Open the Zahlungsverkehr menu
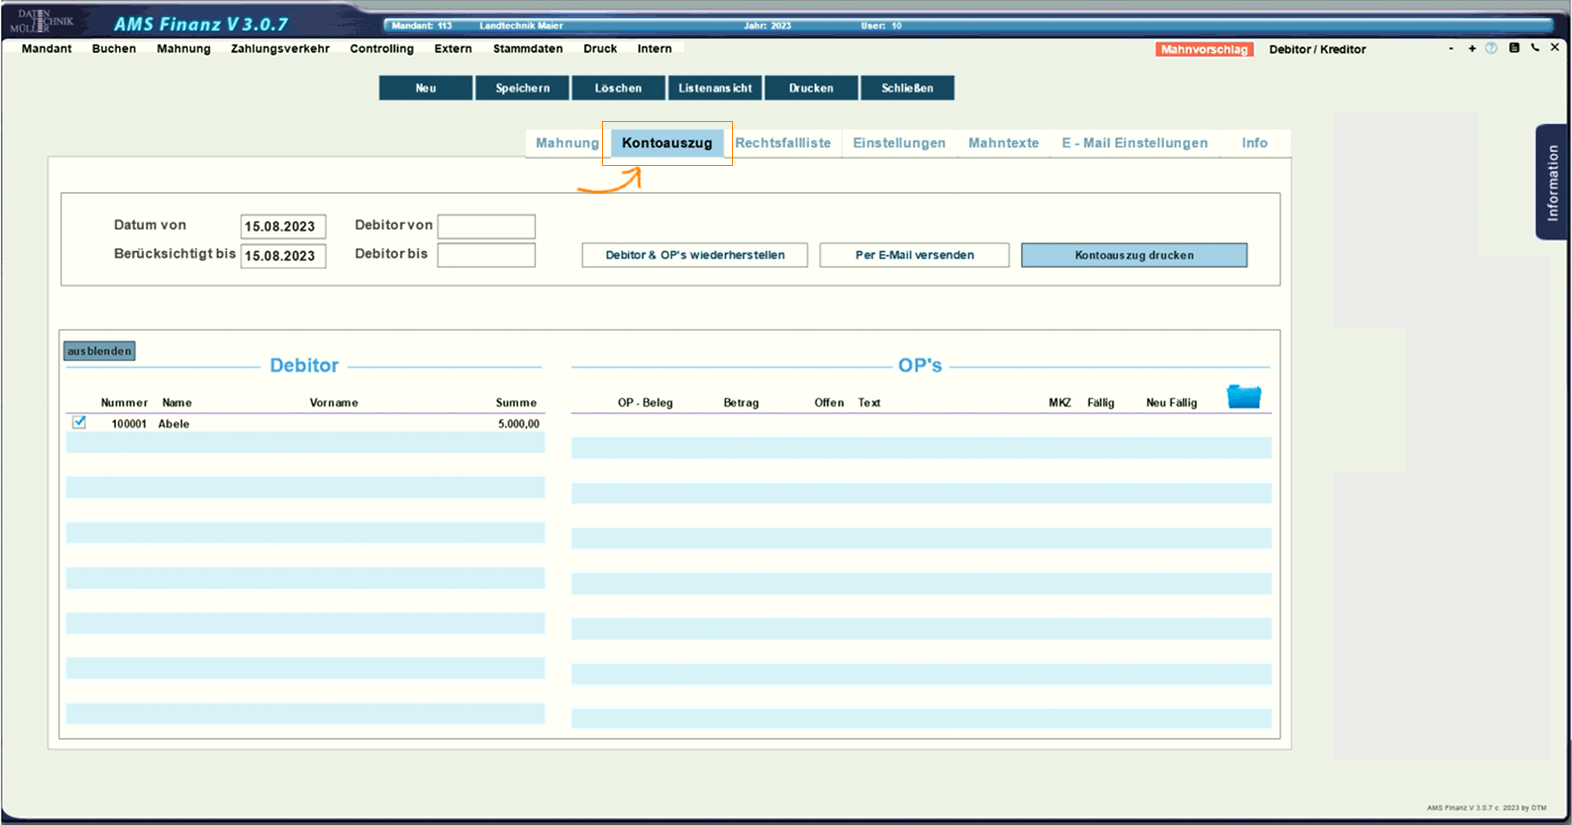The width and height of the screenshot is (1572, 825). 280,48
